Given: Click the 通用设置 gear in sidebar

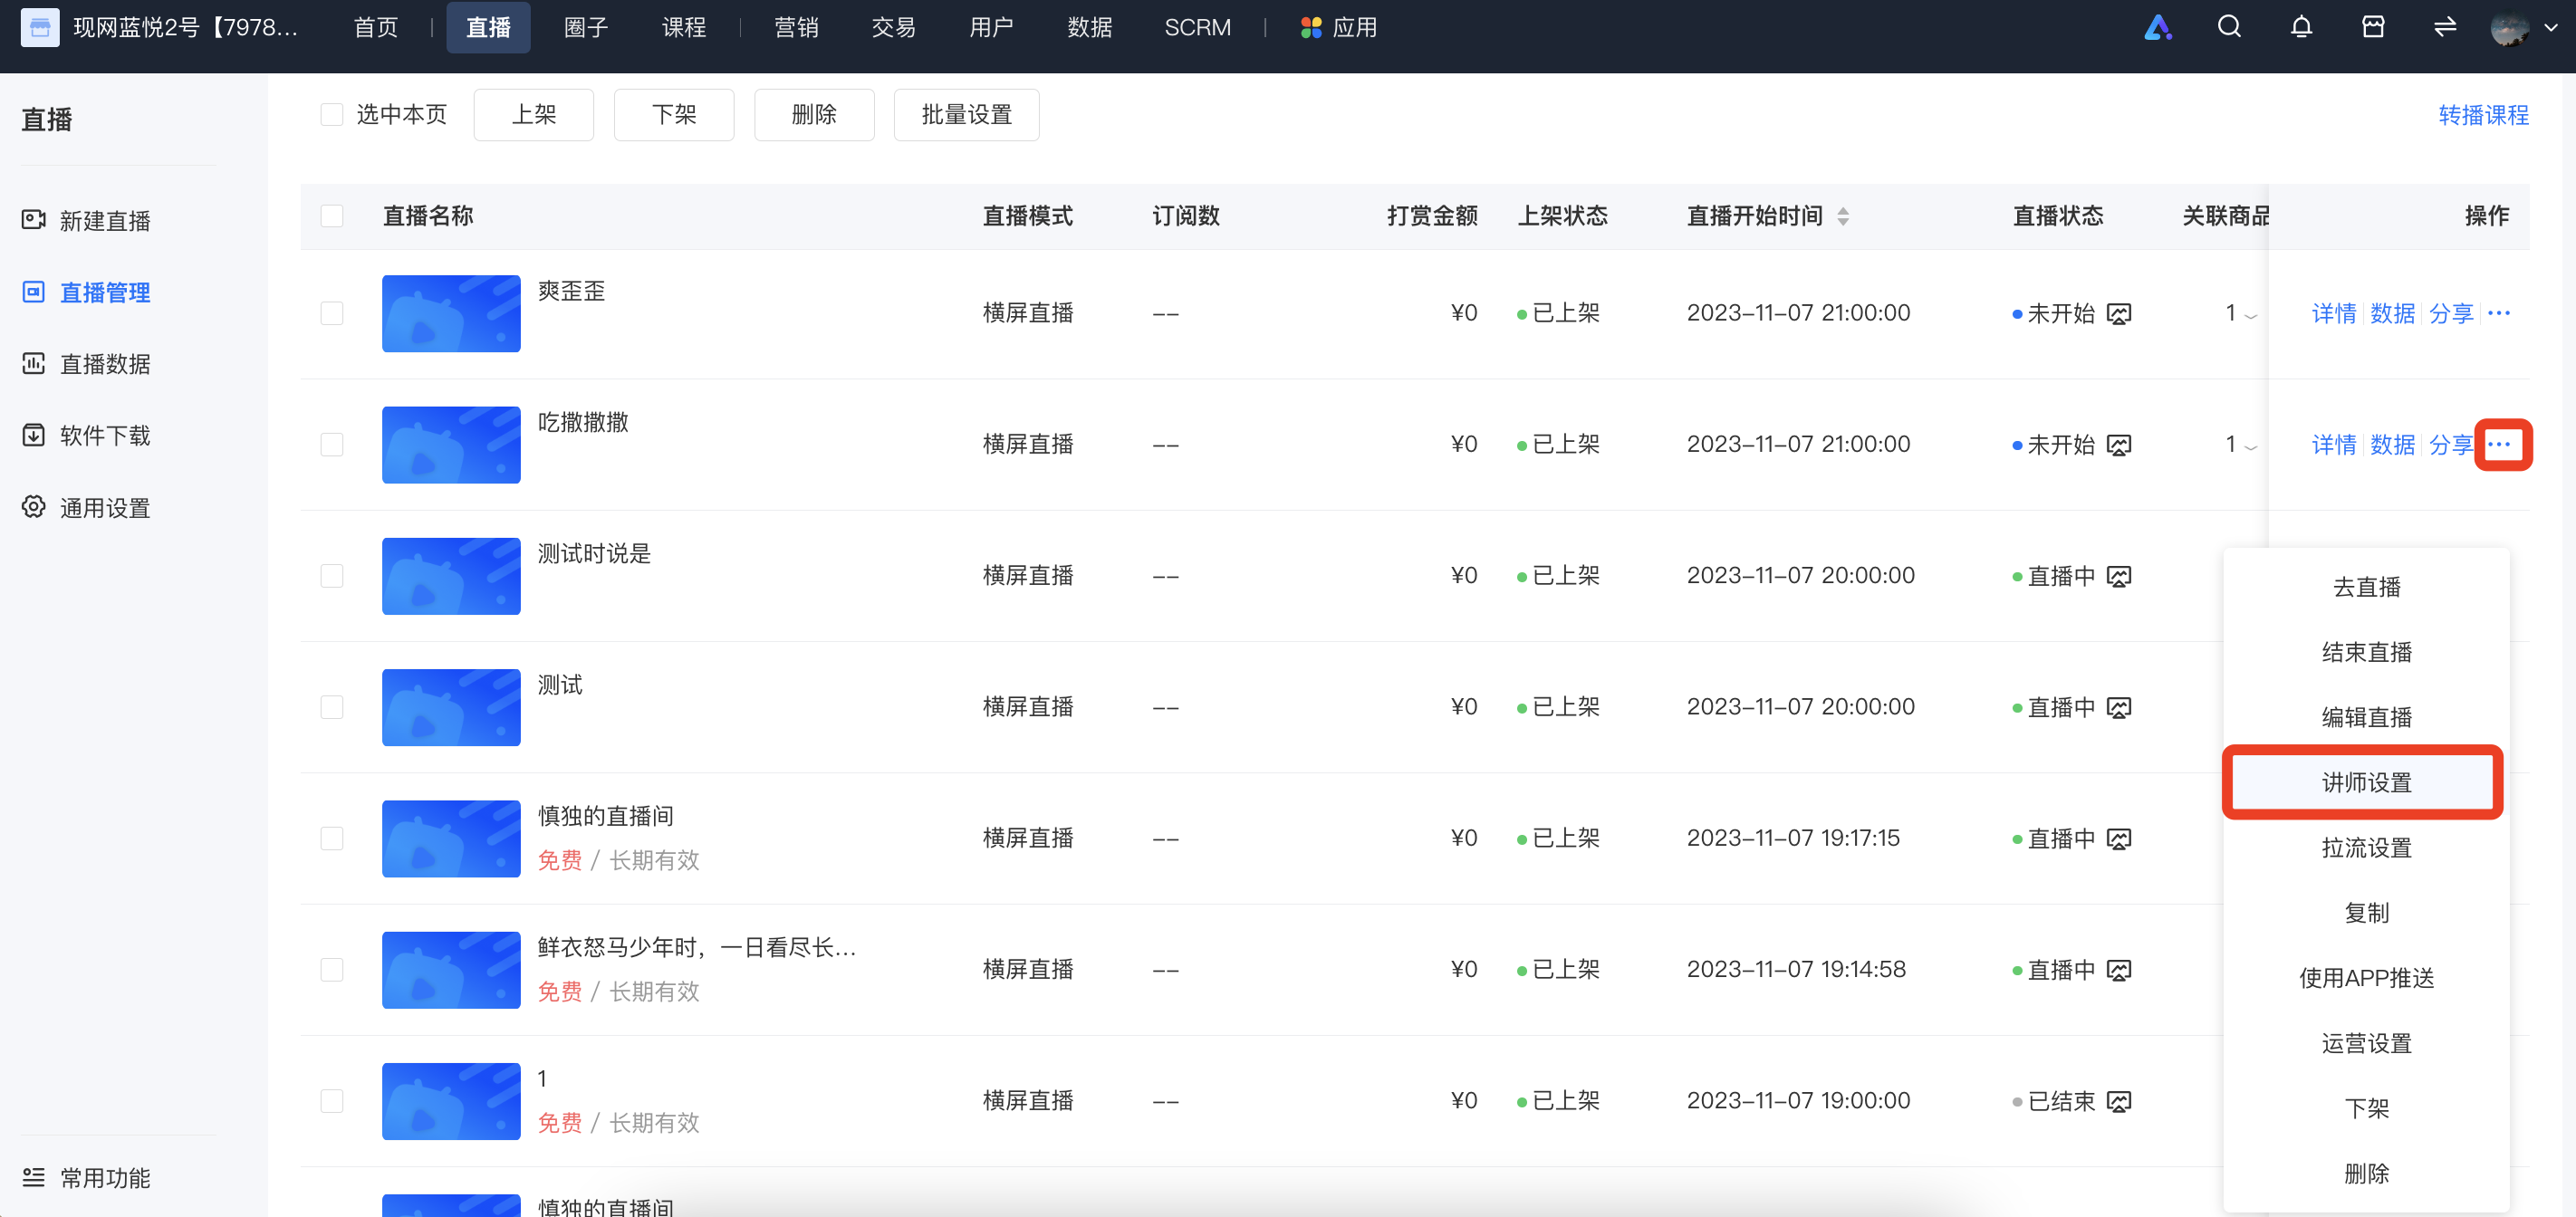Looking at the screenshot, I should (33, 507).
